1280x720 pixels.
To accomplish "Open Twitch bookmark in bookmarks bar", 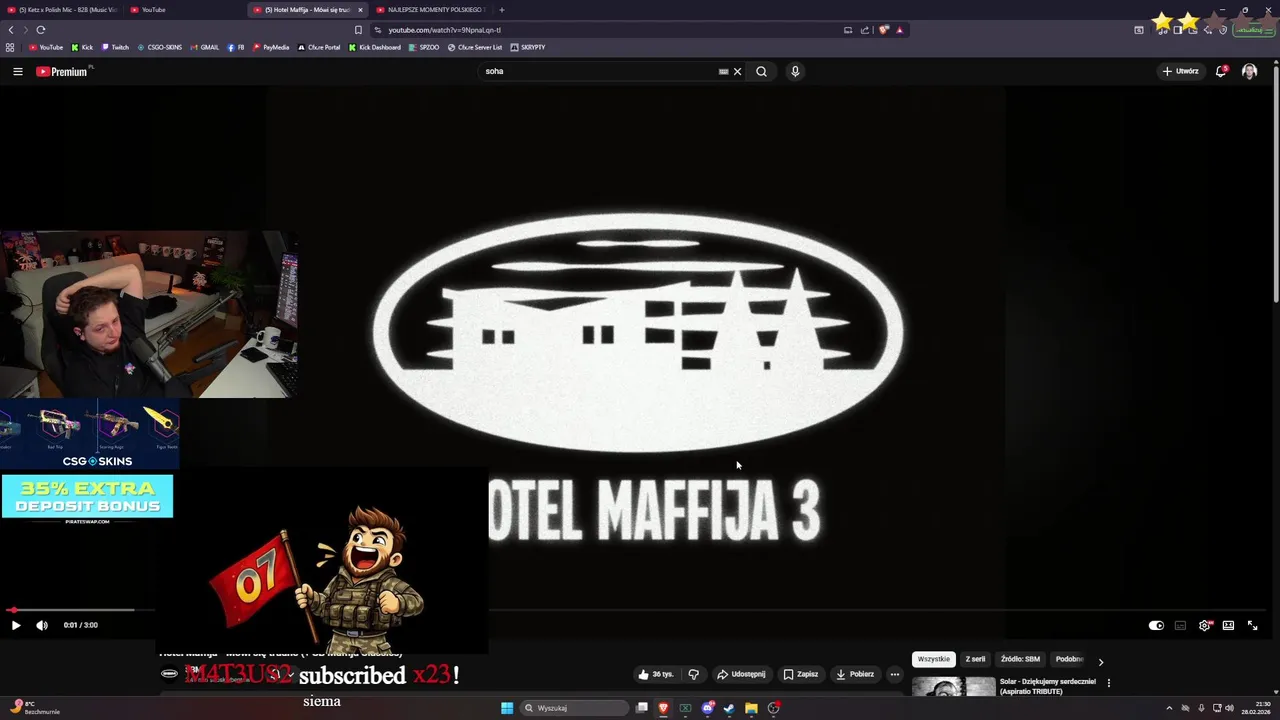I will [114, 47].
